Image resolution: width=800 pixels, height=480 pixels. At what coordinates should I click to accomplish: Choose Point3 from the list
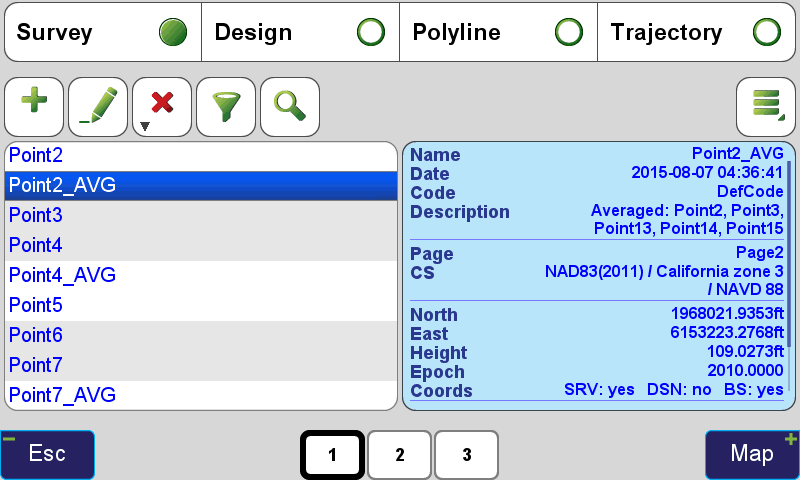point(201,215)
